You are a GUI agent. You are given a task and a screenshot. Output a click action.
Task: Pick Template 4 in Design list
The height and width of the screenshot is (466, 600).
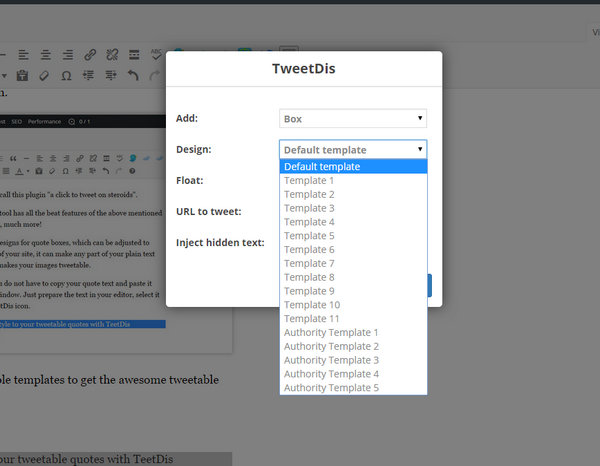click(353, 222)
